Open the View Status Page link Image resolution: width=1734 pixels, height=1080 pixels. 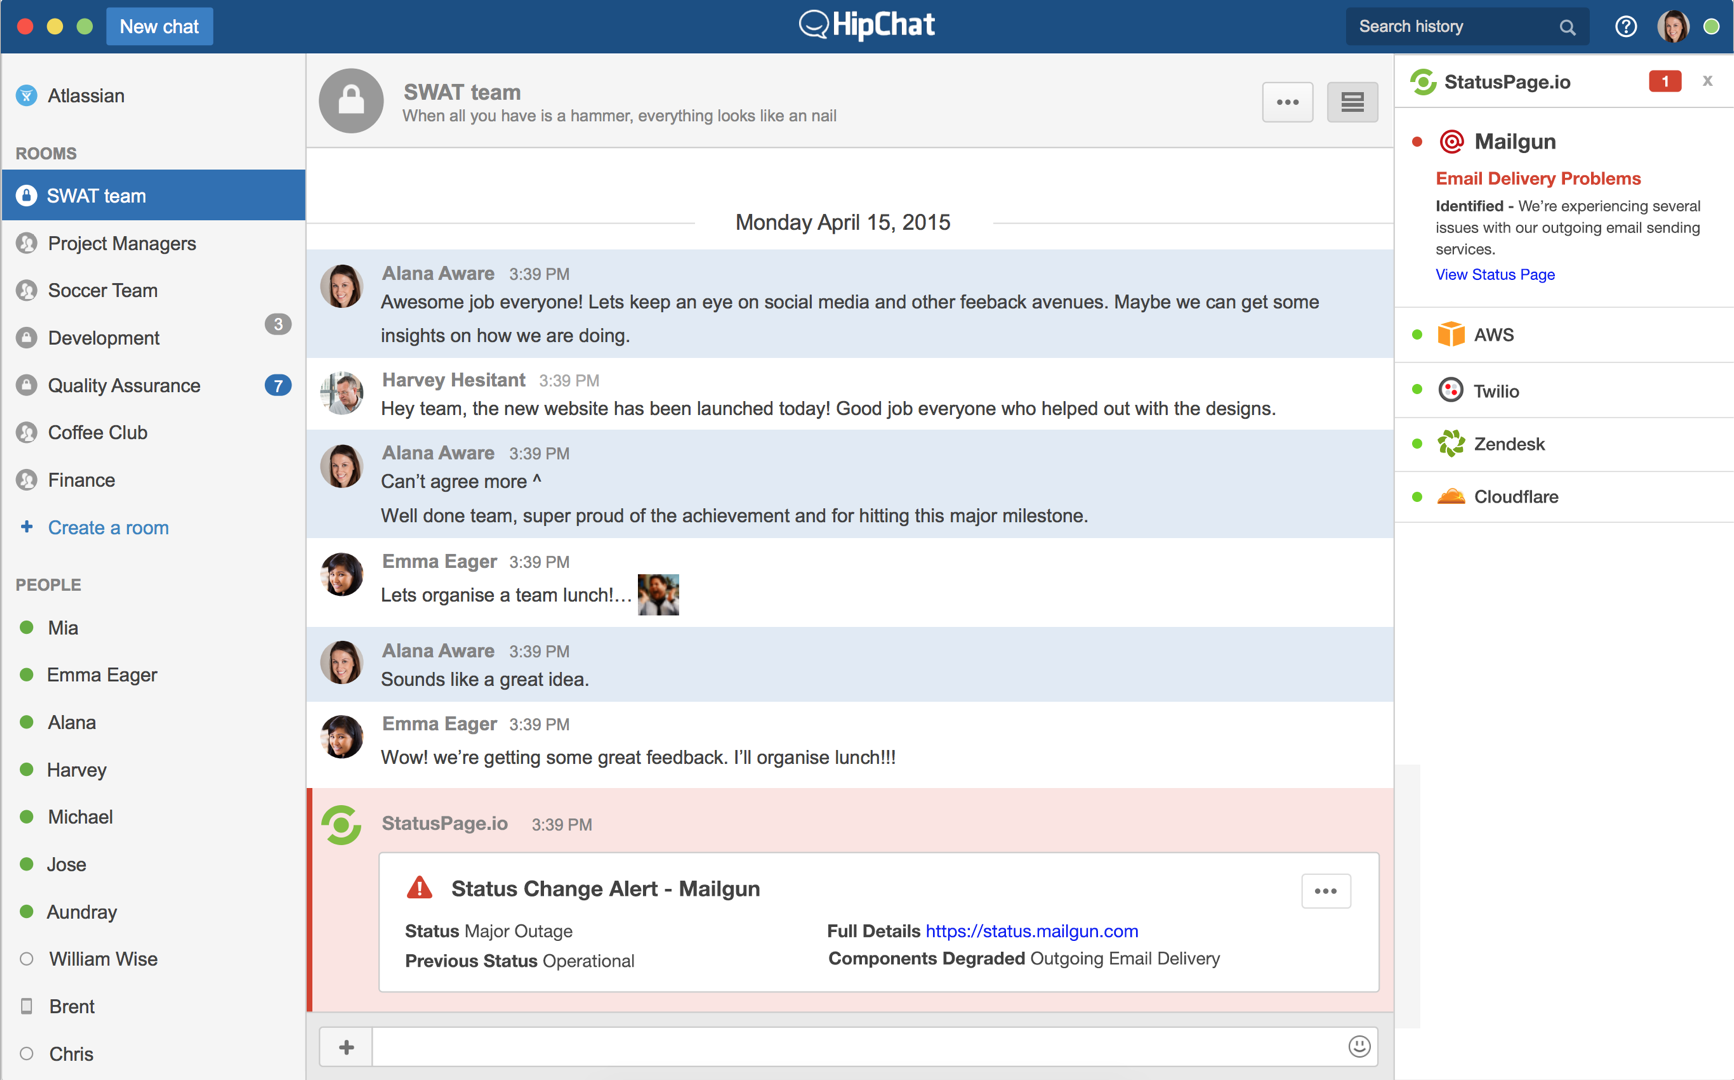click(x=1495, y=274)
